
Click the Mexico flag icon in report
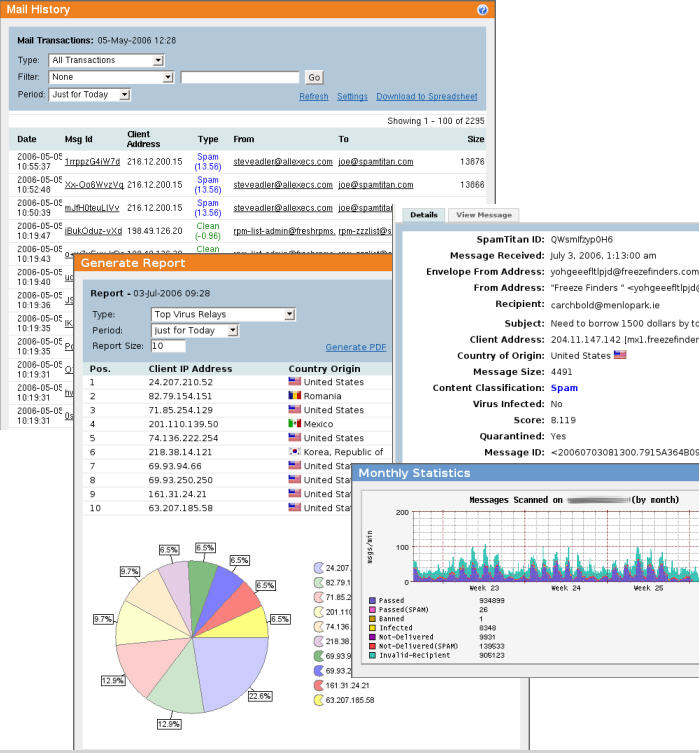pos(295,424)
